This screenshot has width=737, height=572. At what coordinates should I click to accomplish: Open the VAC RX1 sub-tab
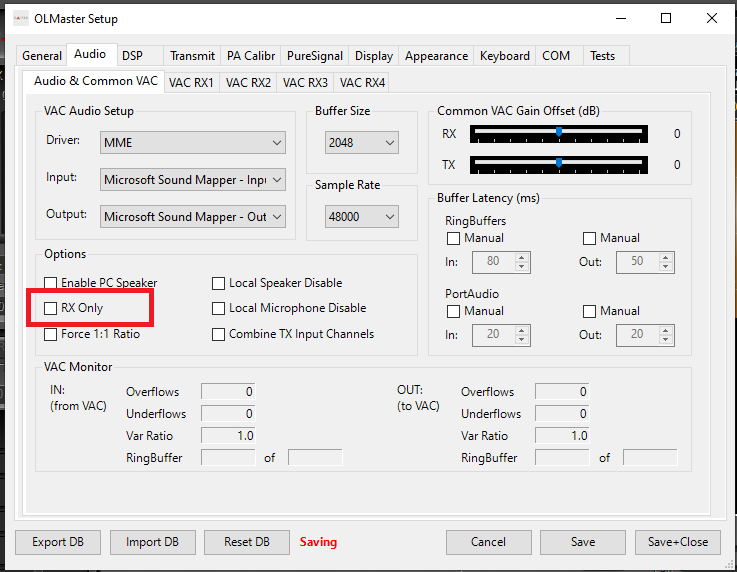190,82
